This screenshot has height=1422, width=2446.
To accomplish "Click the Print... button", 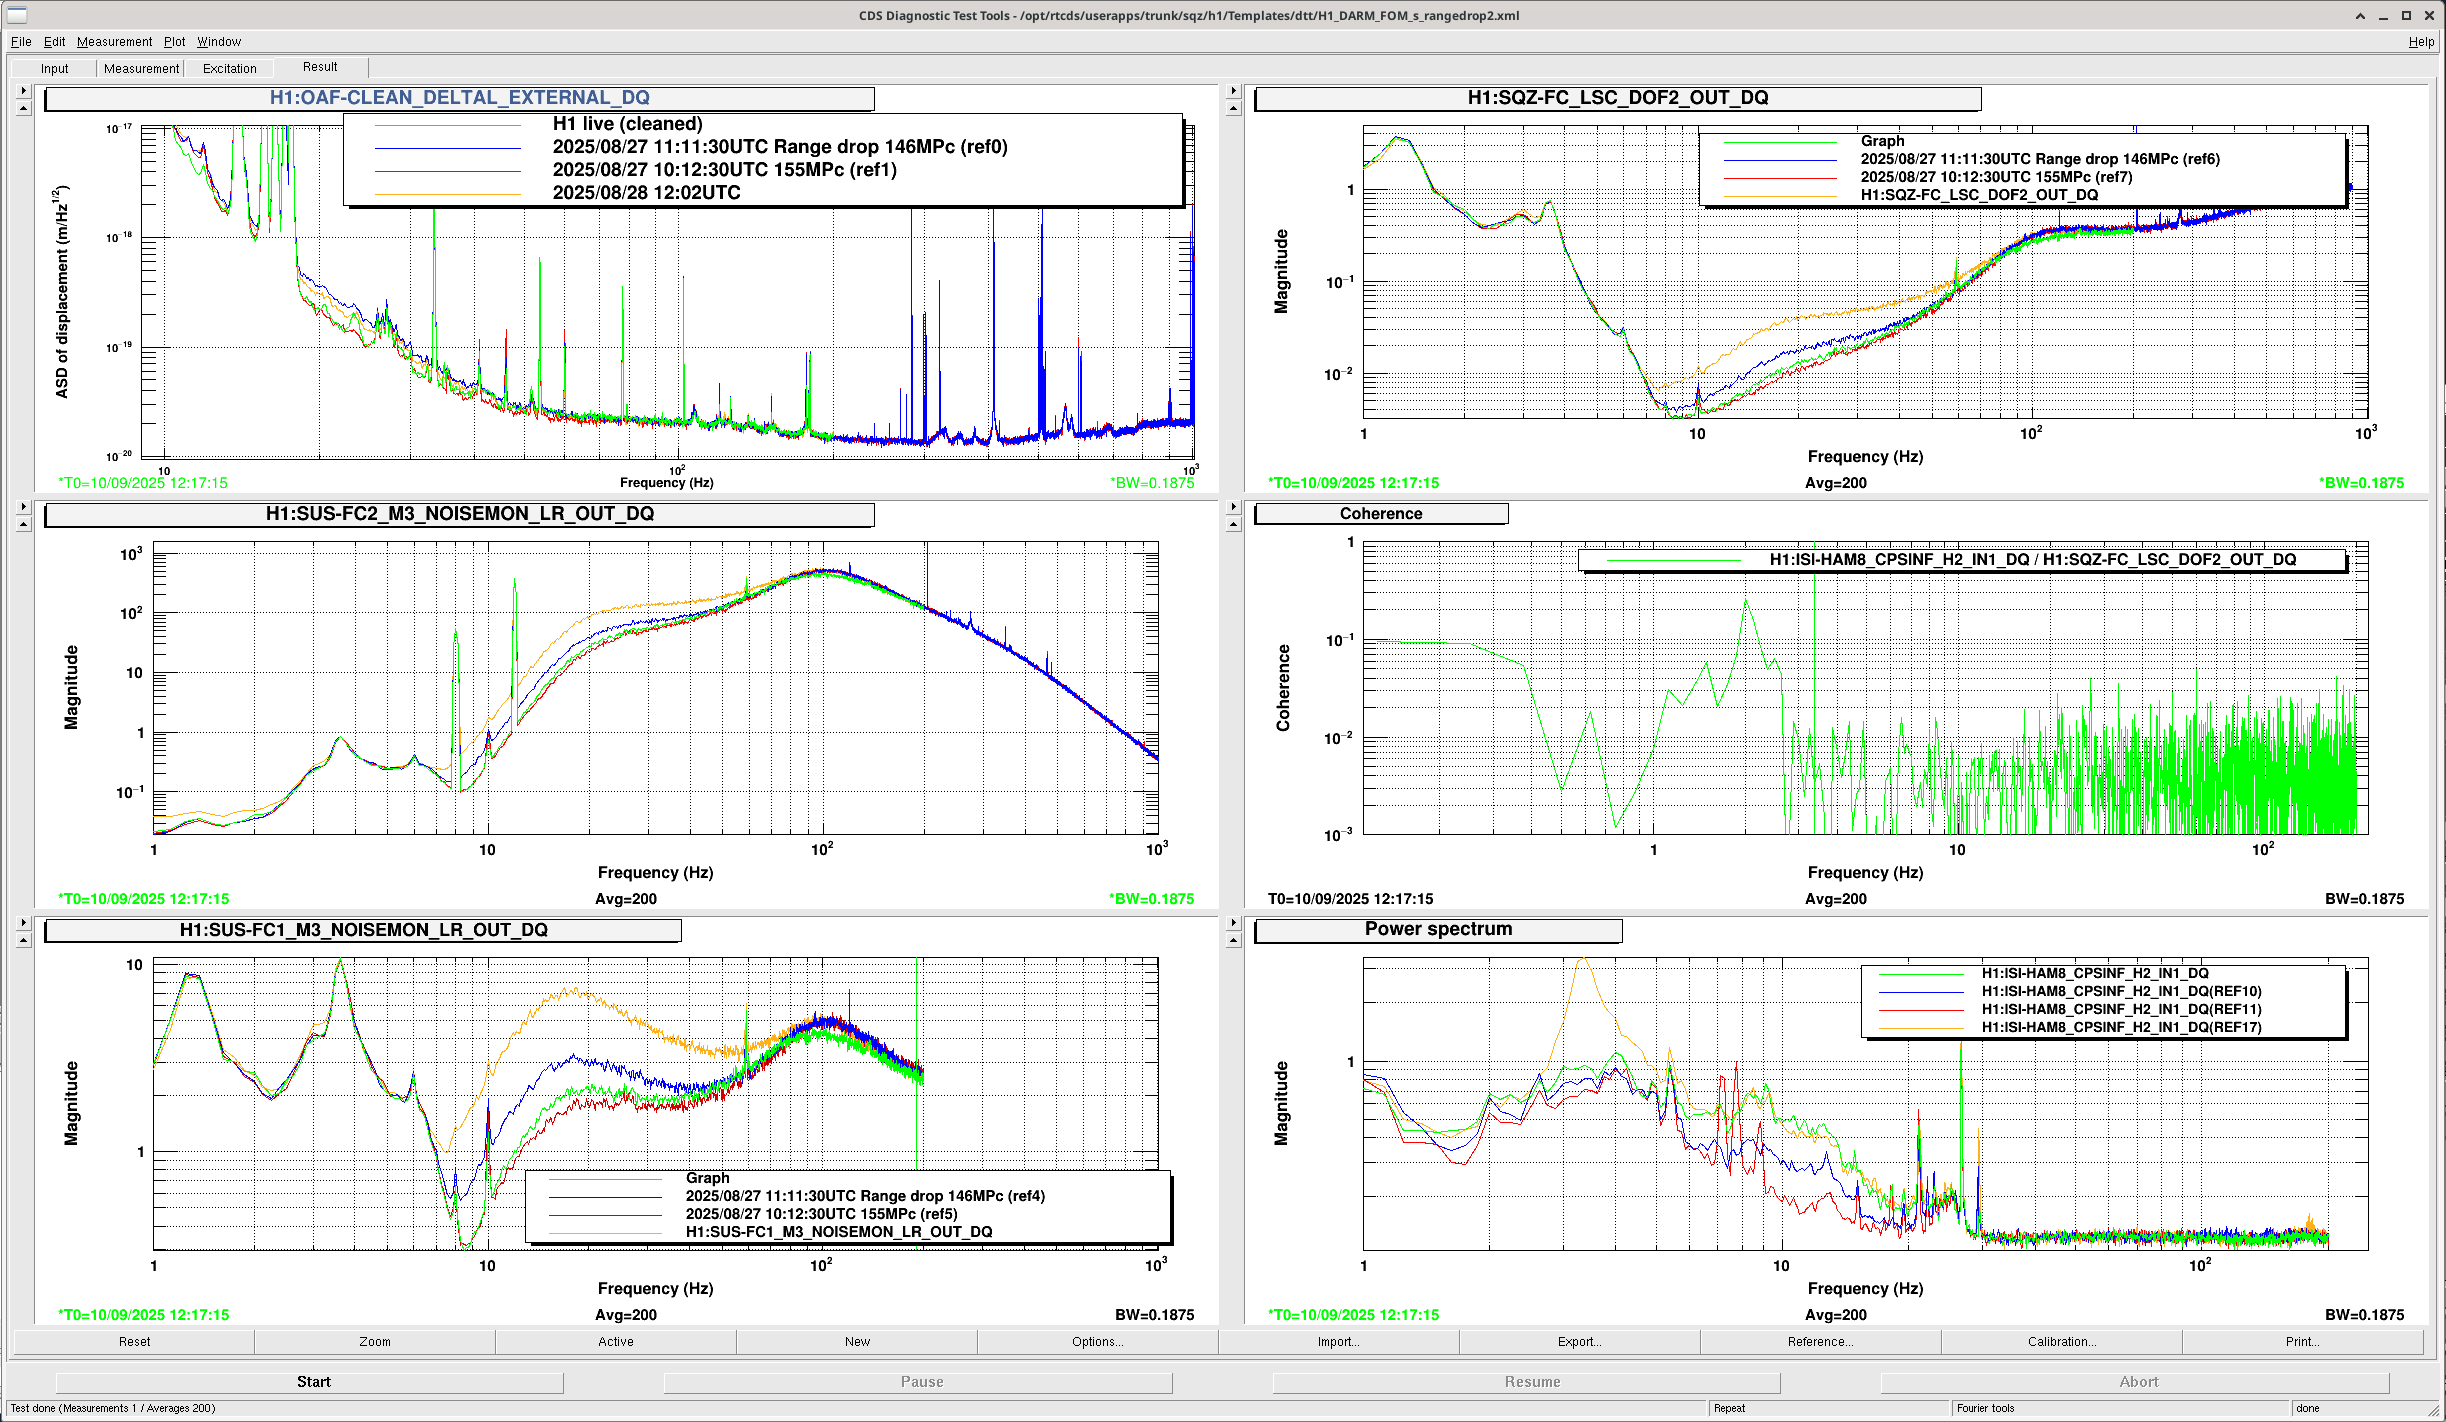I will point(2303,1342).
